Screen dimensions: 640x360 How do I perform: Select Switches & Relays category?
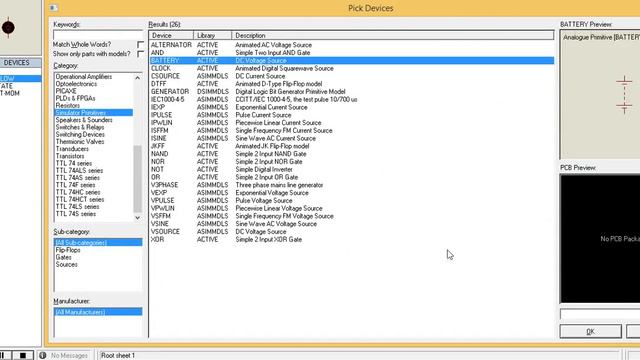[93, 127]
